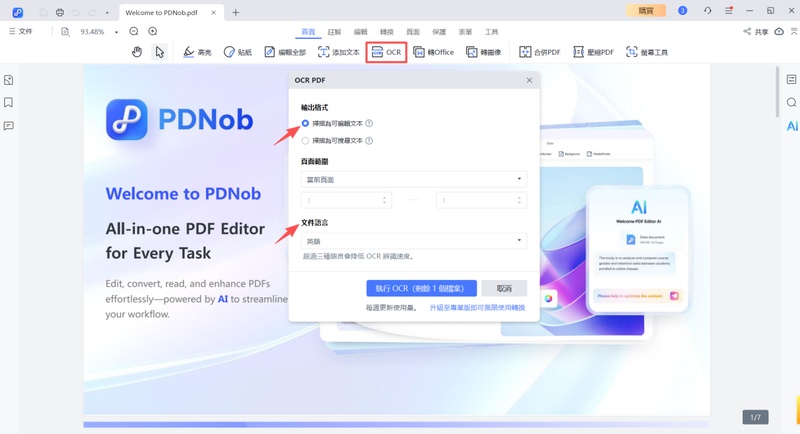The height and width of the screenshot is (434, 800).
Task: Open the AI assistant in right sidebar
Action: (791, 126)
